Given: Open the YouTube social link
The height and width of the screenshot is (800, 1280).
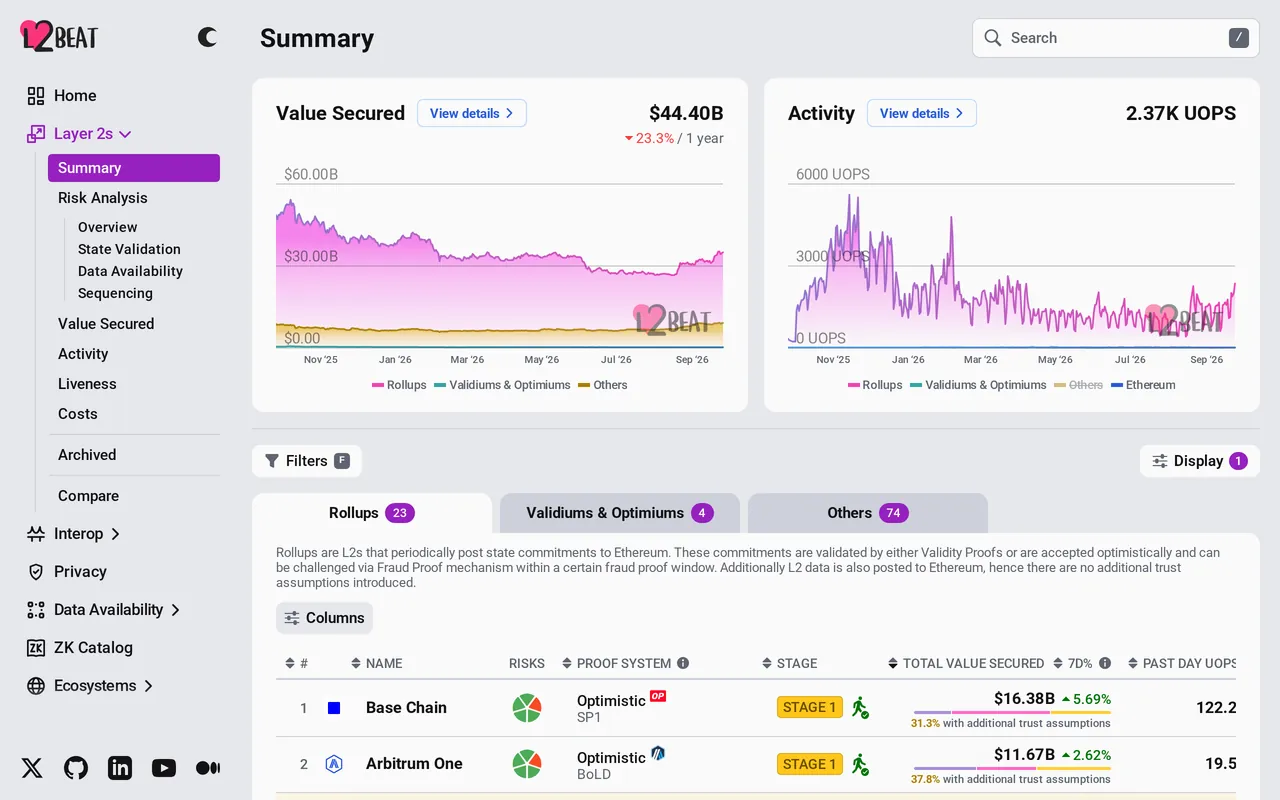Looking at the screenshot, I should [164, 768].
